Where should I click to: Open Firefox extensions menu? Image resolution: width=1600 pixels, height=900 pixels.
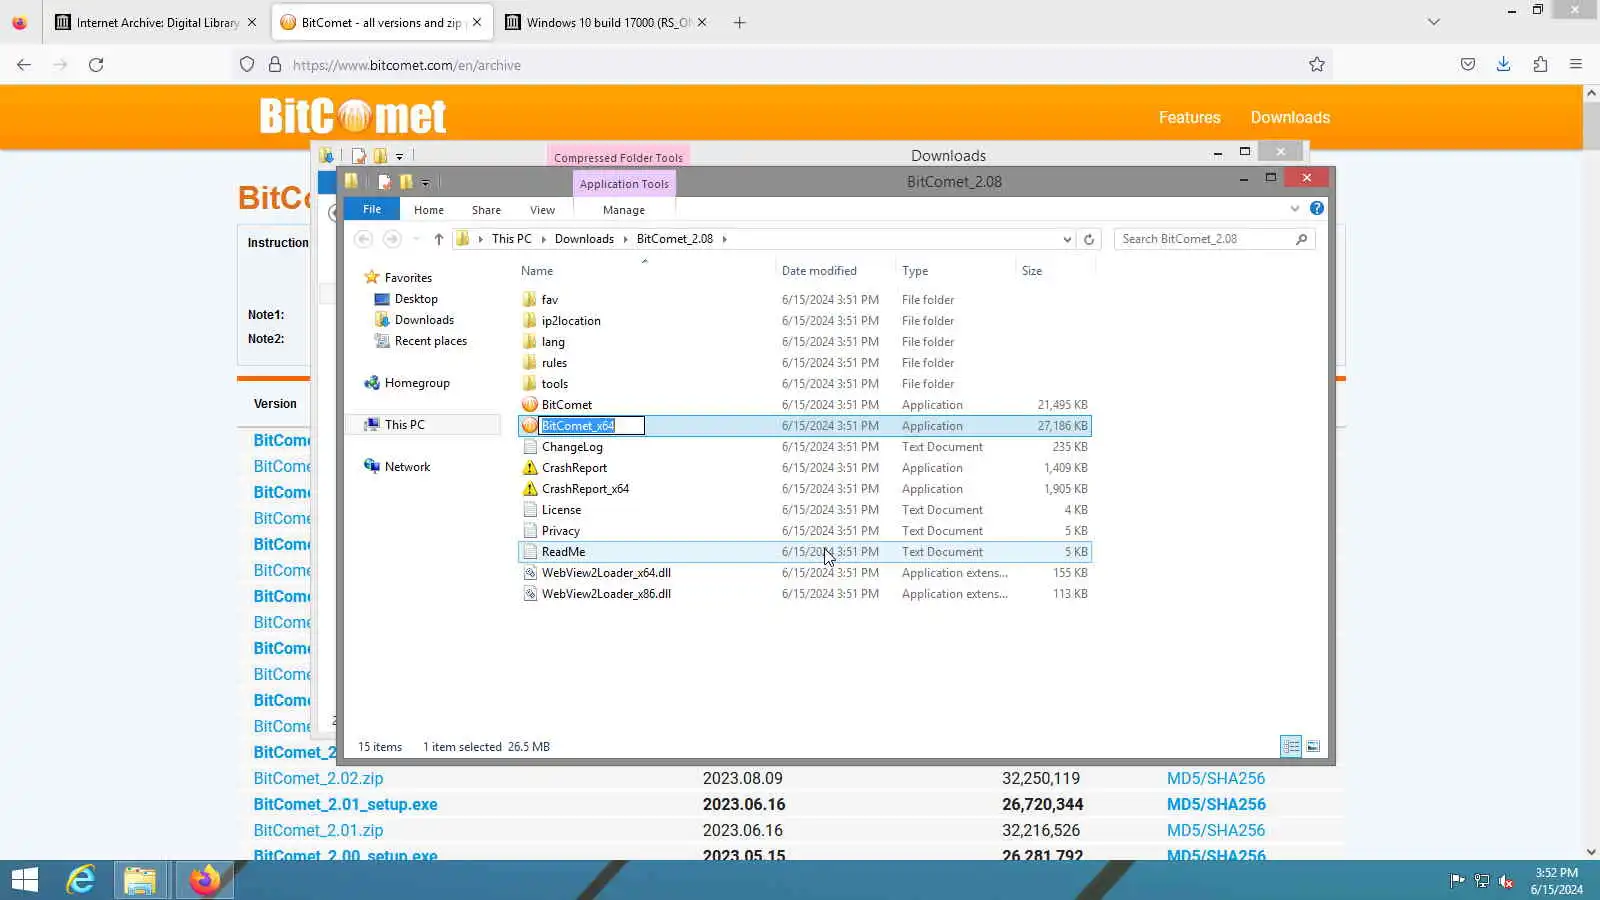(1540, 65)
